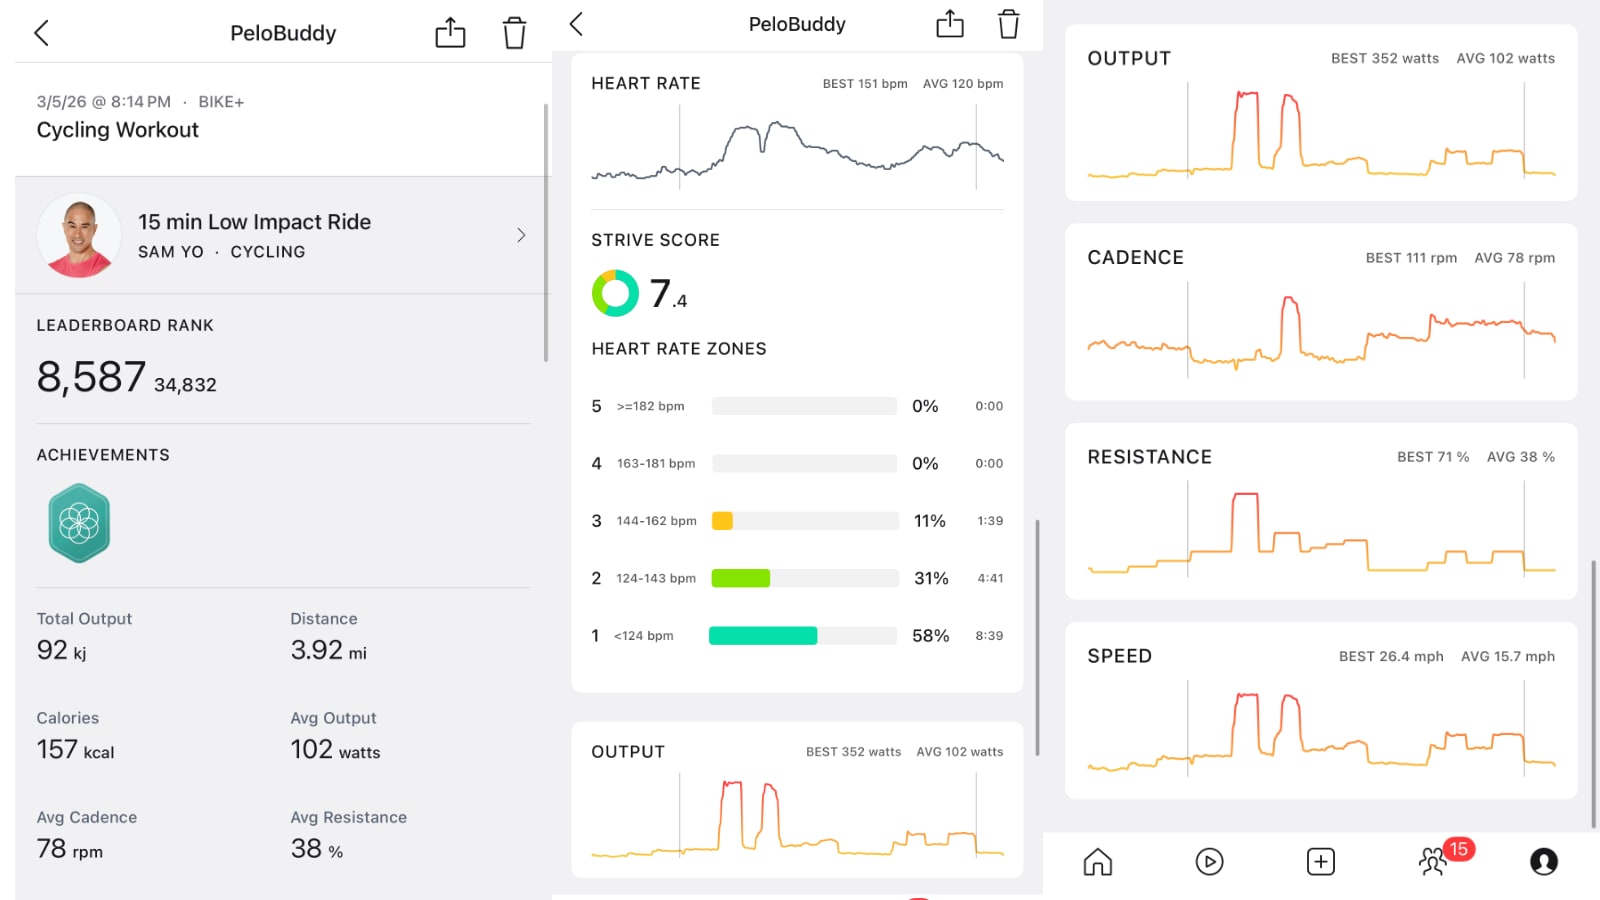Tap the Cadence chart in right panel

[1320, 330]
